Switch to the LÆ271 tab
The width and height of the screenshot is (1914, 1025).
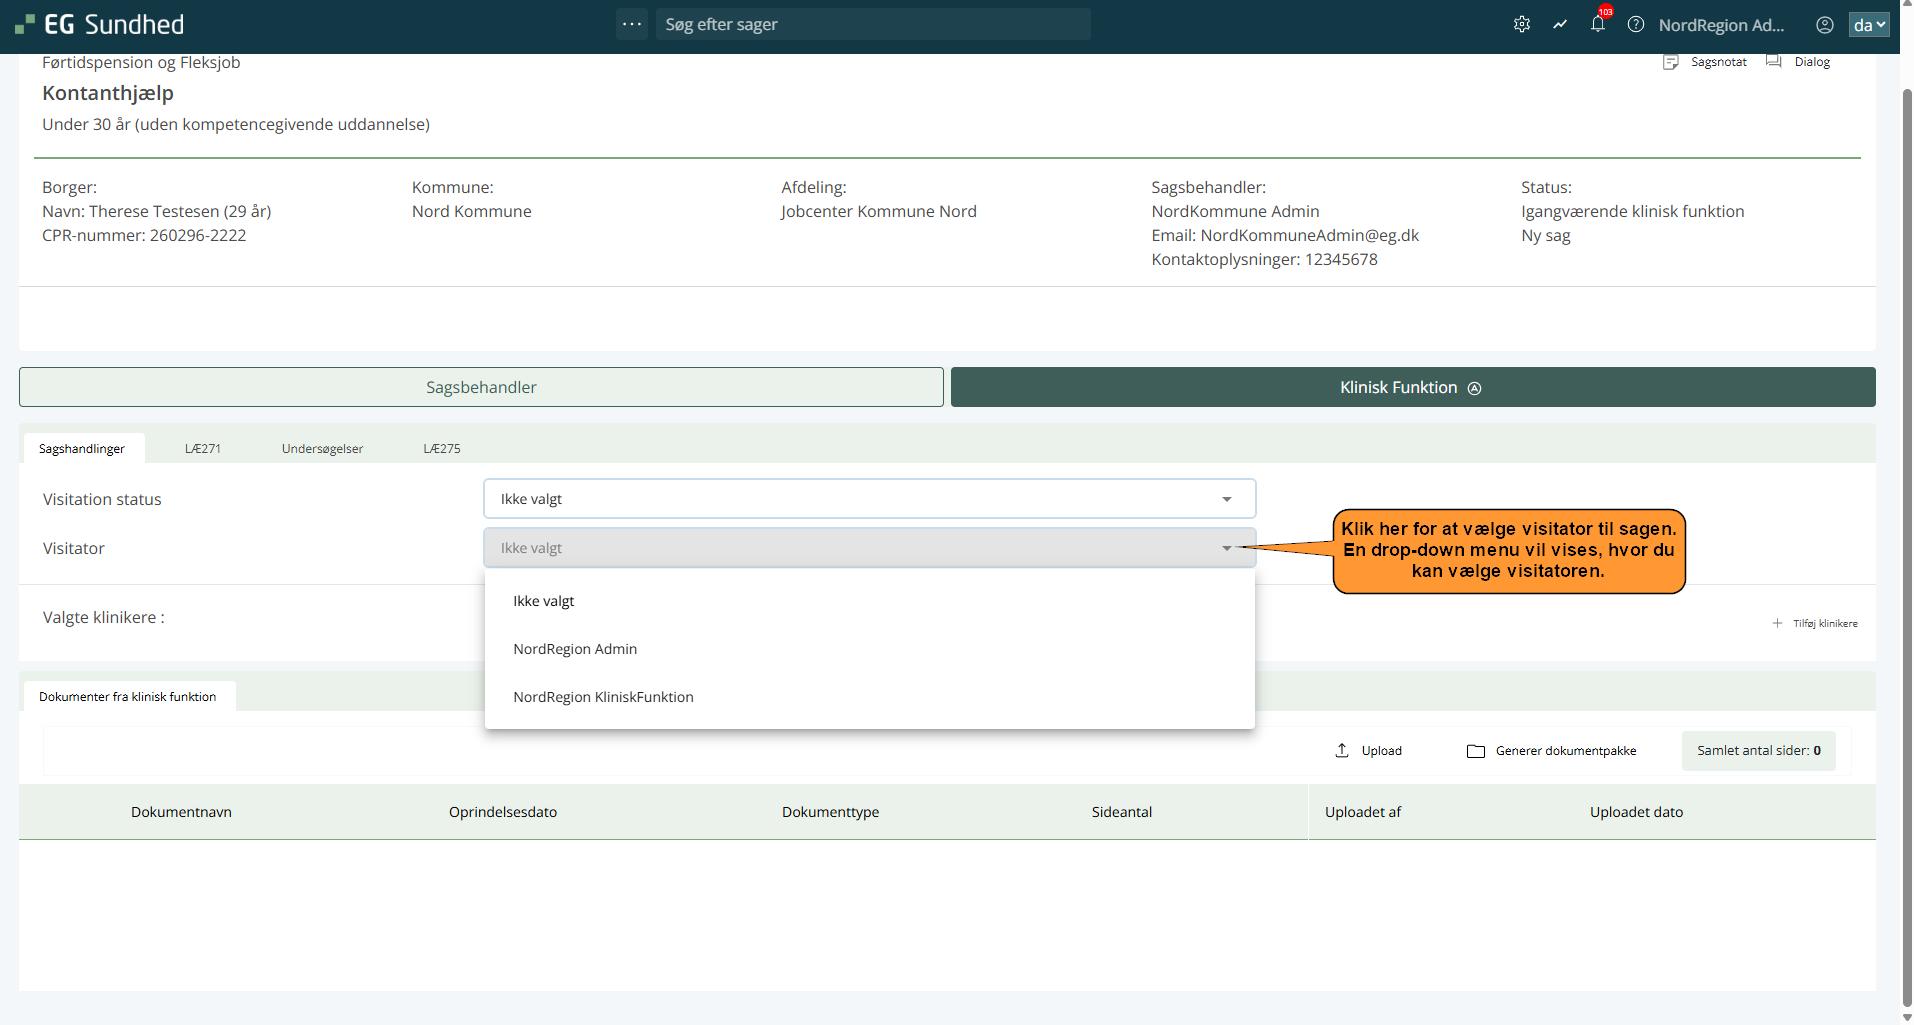click(x=203, y=449)
